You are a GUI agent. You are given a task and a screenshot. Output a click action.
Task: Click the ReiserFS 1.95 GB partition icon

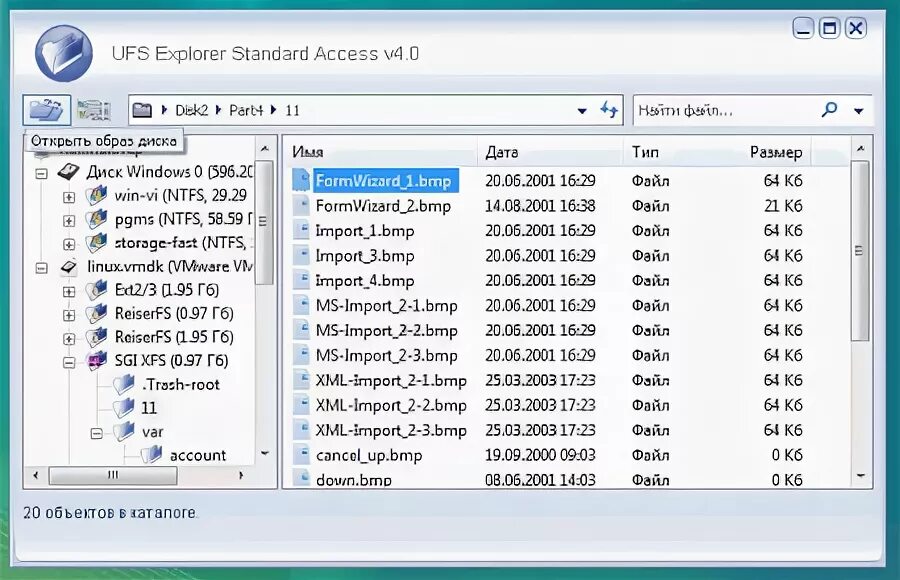point(96,337)
